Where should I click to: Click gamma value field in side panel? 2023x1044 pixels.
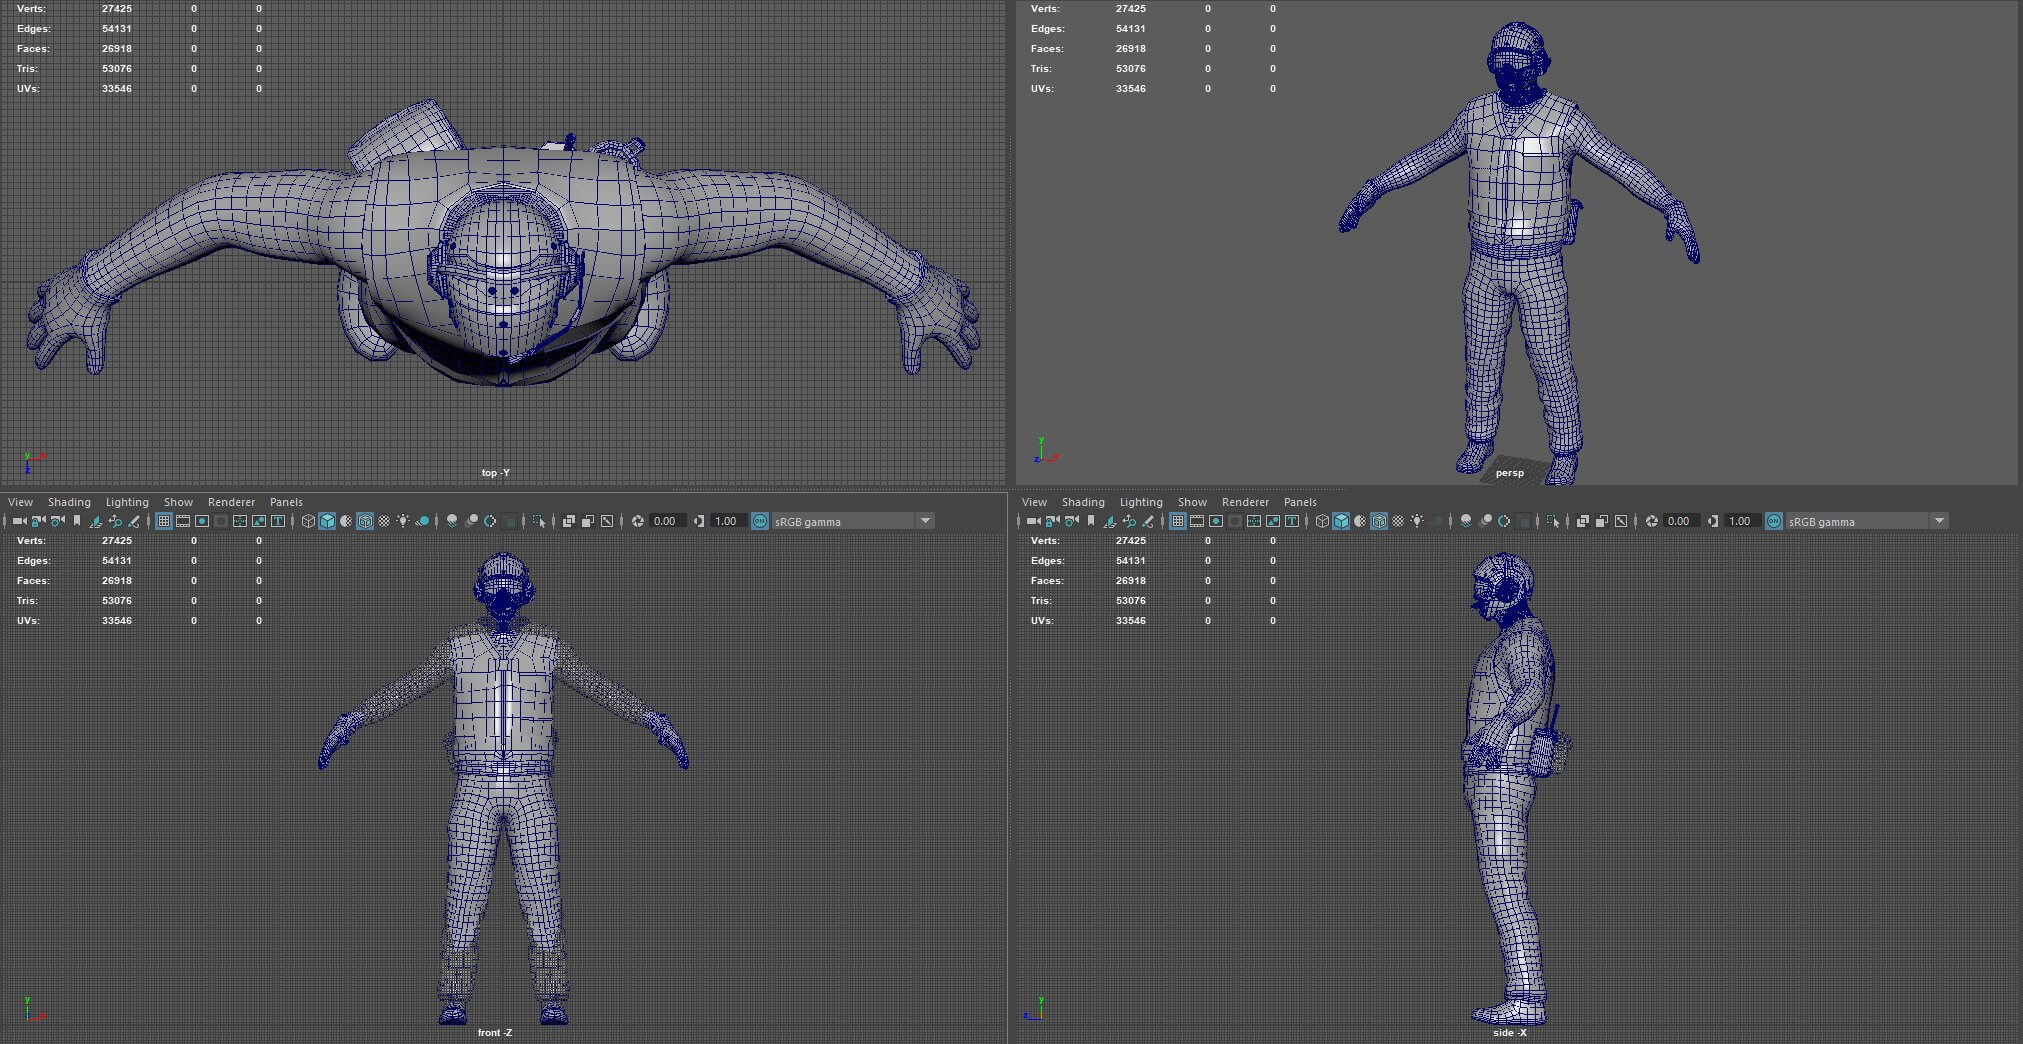click(1741, 521)
